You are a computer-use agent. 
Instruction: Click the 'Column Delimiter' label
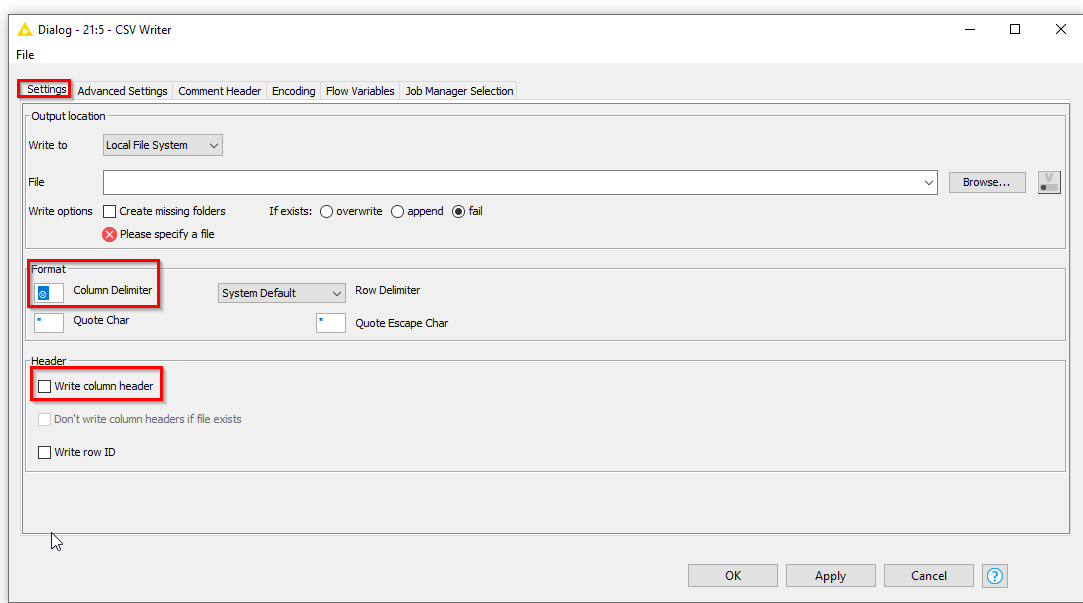(x=113, y=290)
